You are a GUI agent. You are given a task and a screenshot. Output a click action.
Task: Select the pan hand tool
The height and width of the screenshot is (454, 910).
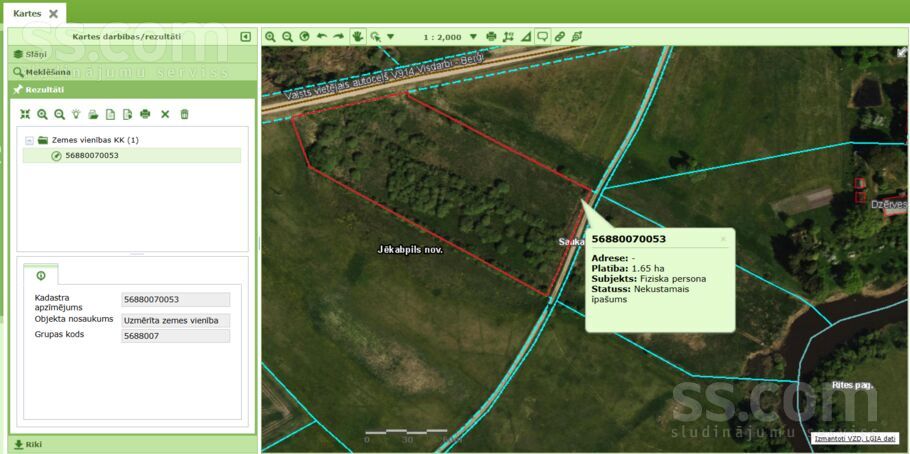358,37
